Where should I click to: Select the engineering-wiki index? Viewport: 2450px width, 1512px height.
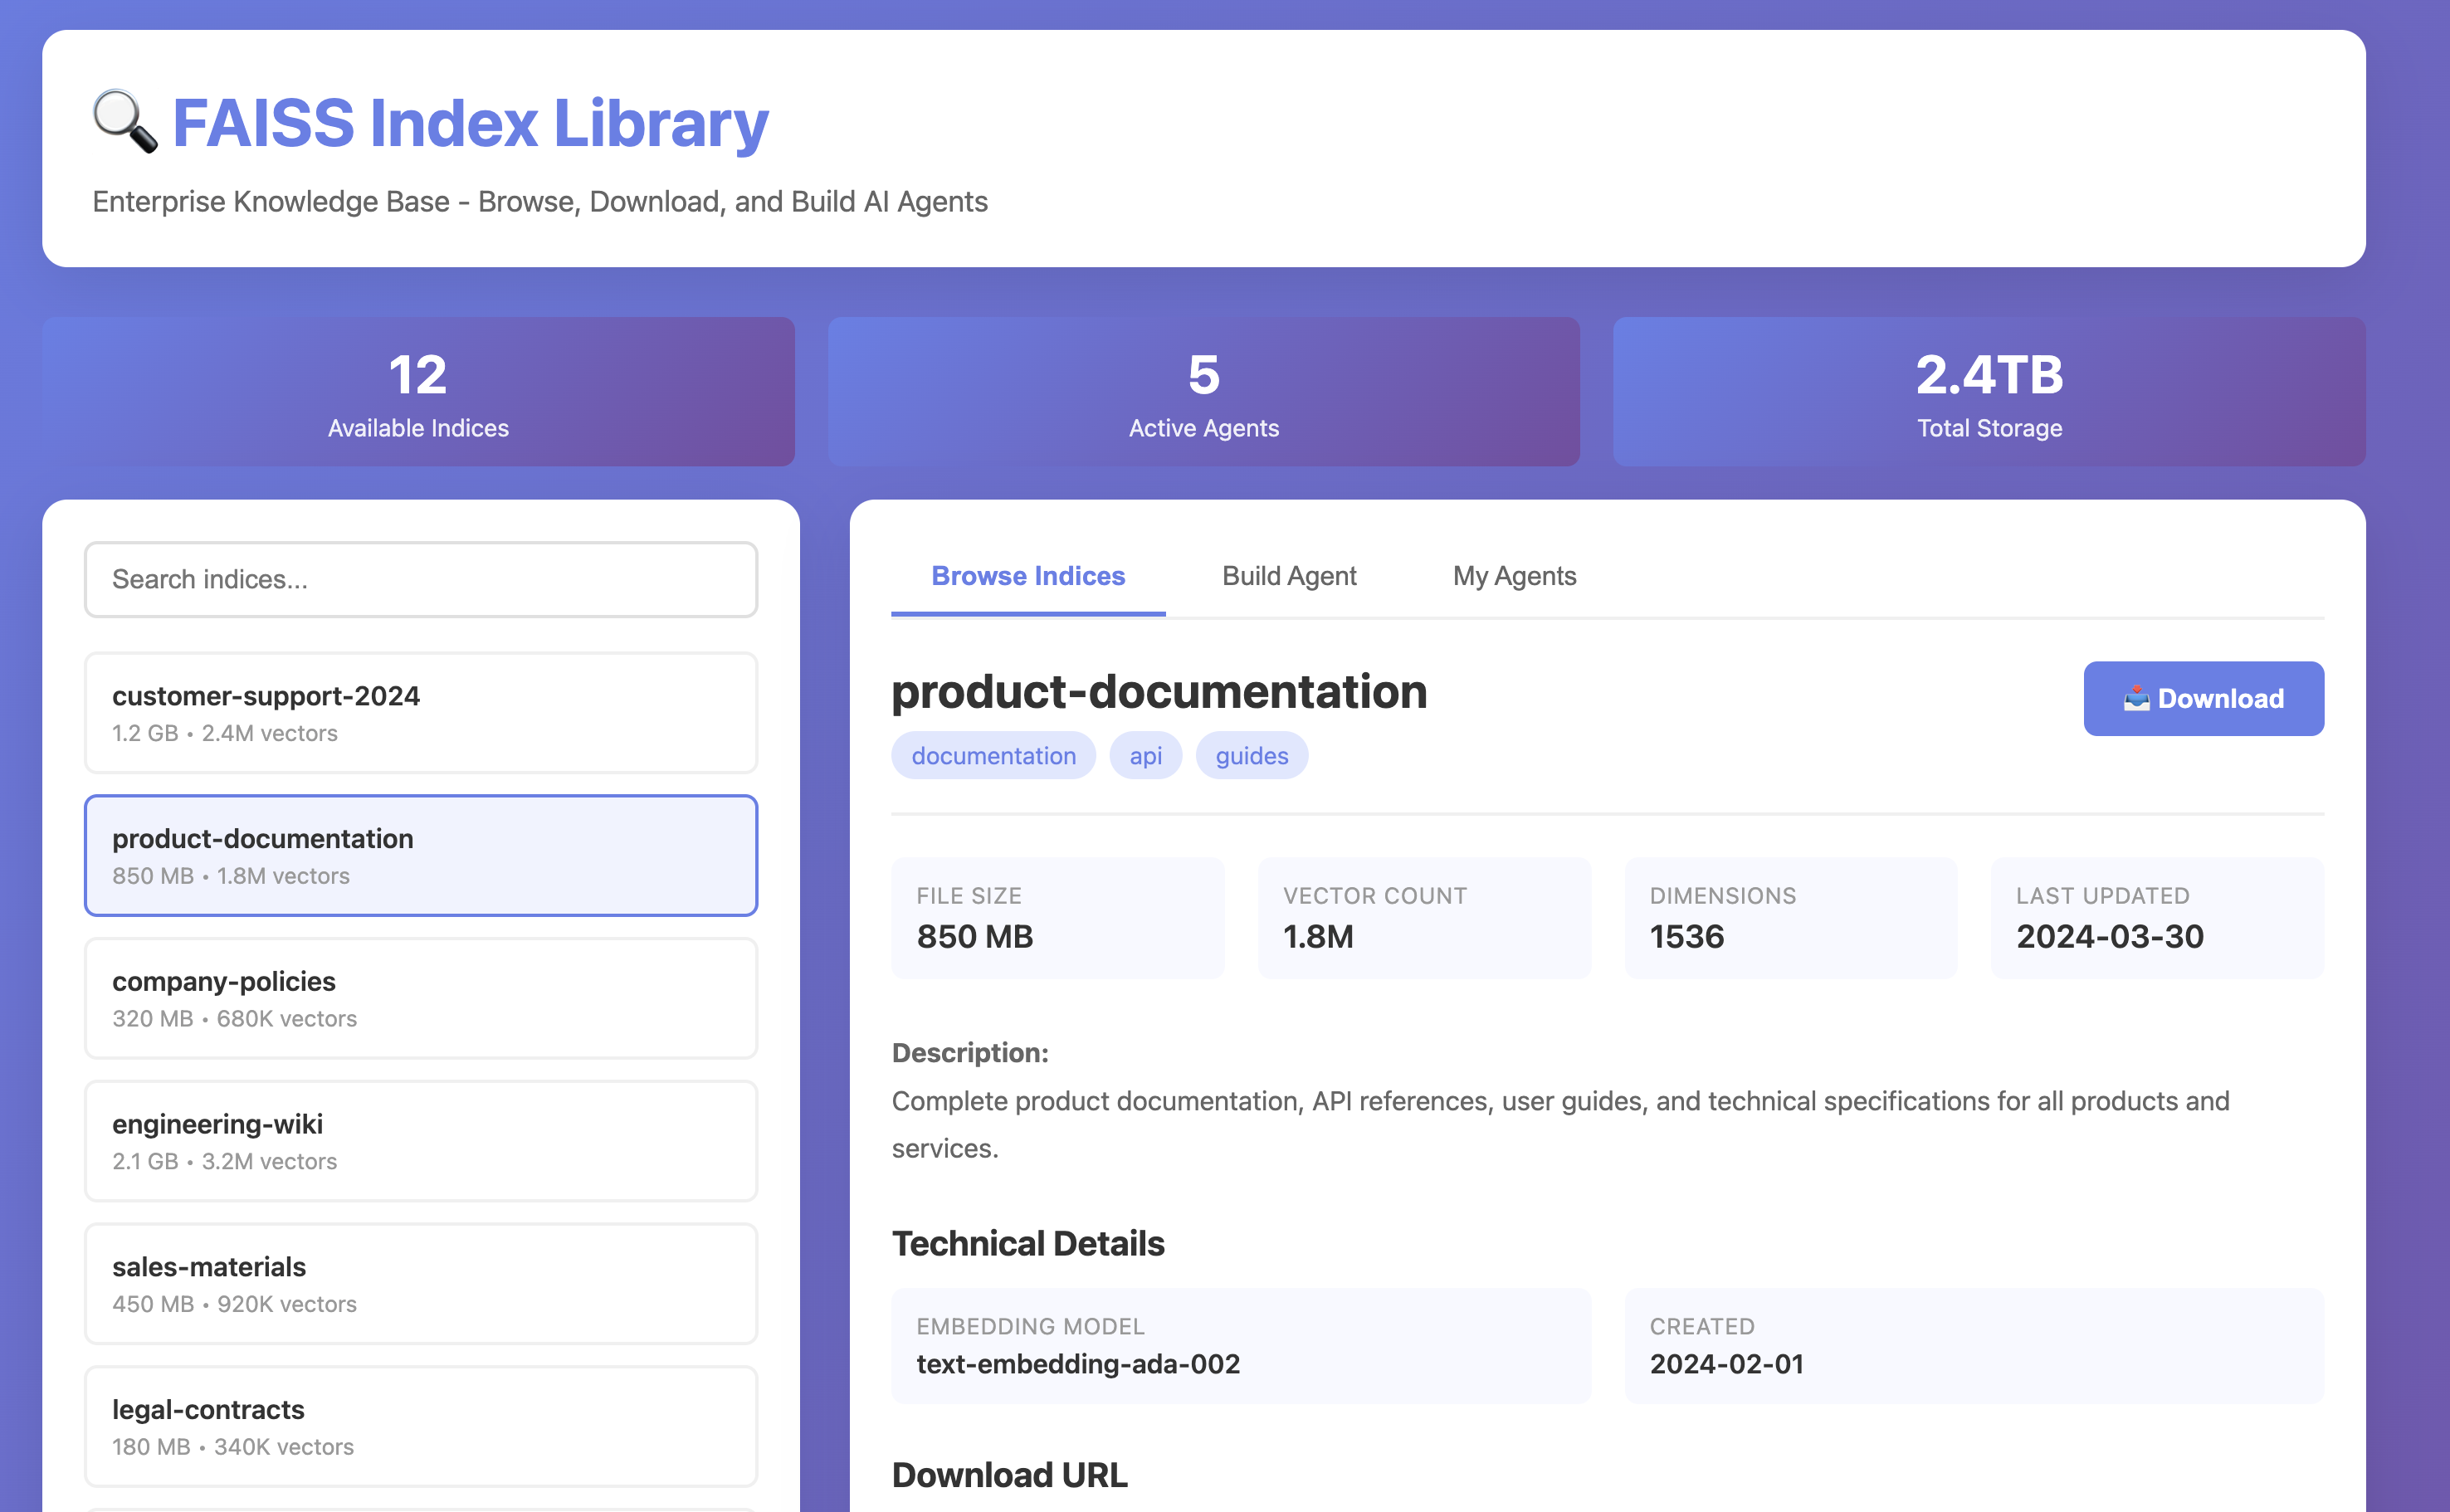420,1140
